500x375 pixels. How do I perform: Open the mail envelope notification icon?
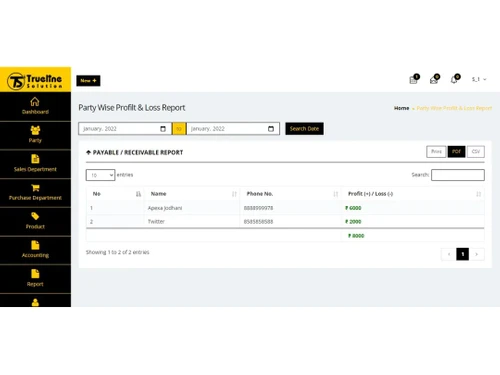(434, 80)
